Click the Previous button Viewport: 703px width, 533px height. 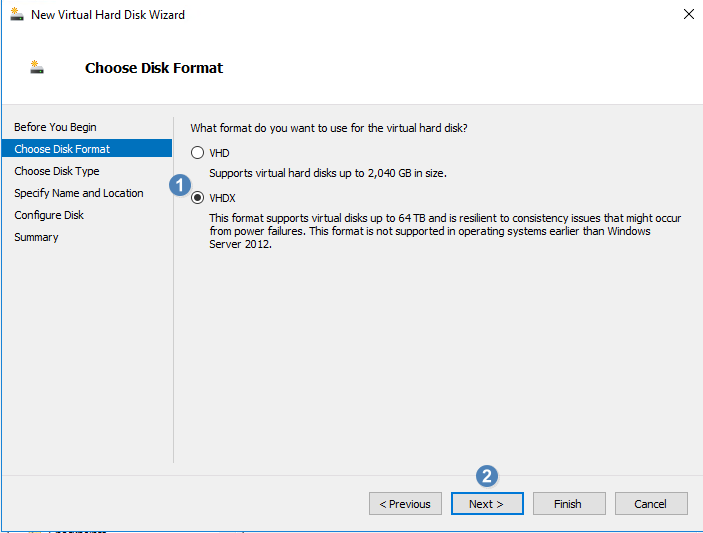point(405,503)
